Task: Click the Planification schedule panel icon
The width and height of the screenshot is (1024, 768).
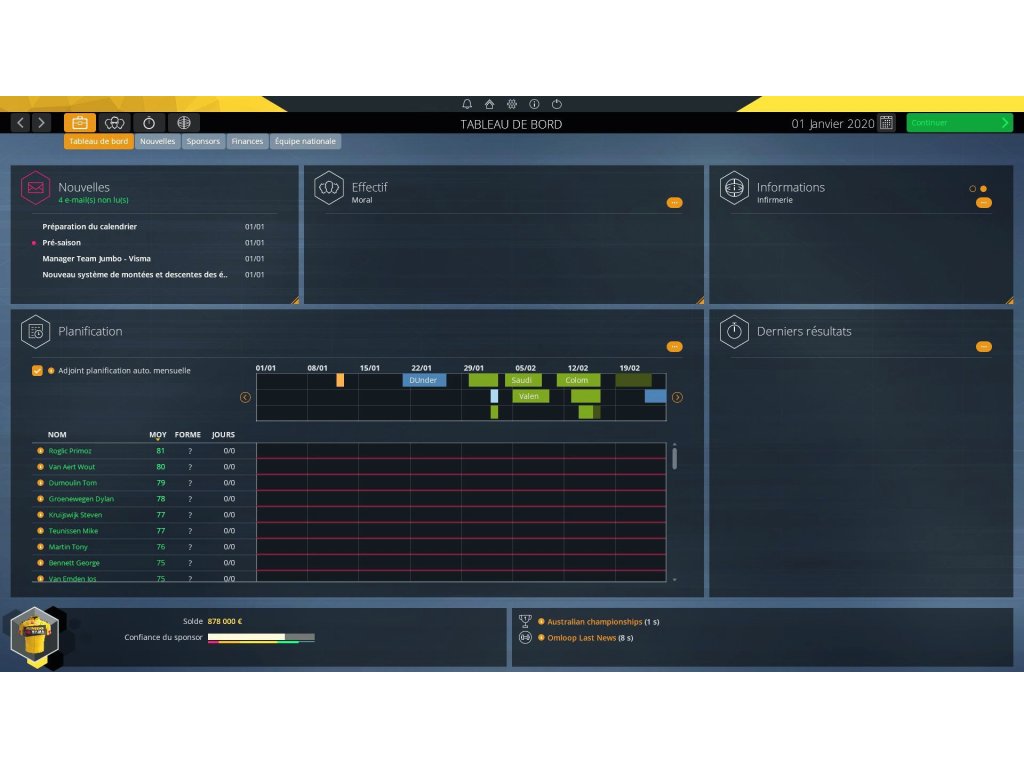Action: [35, 332]
